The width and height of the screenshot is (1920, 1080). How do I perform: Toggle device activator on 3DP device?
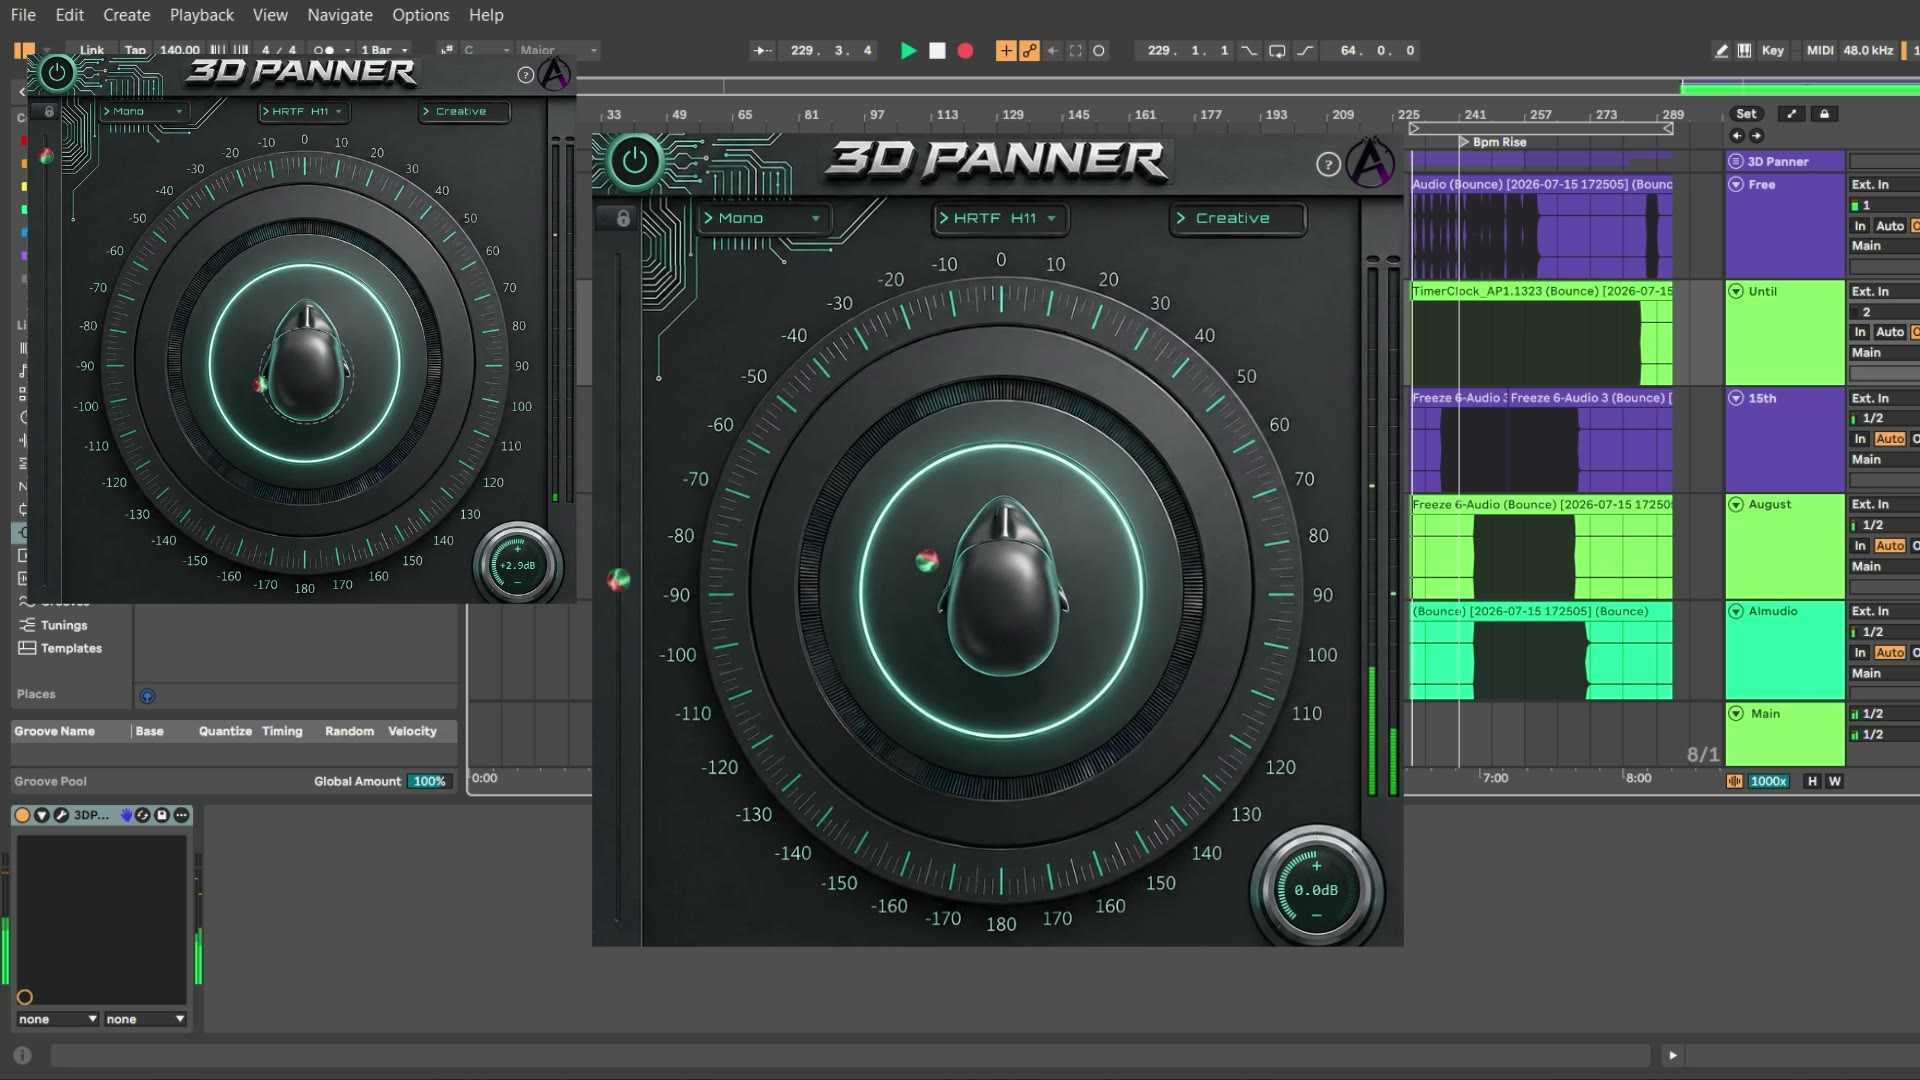click(22, 815)
